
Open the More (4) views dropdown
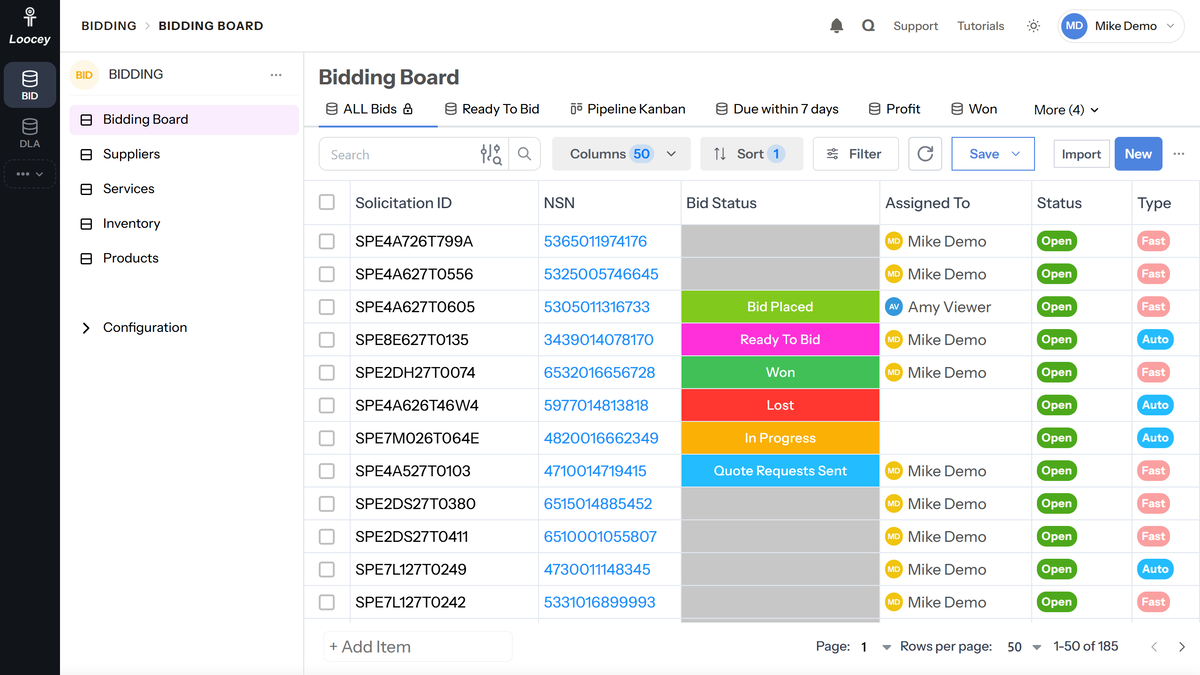(1066, 110)
